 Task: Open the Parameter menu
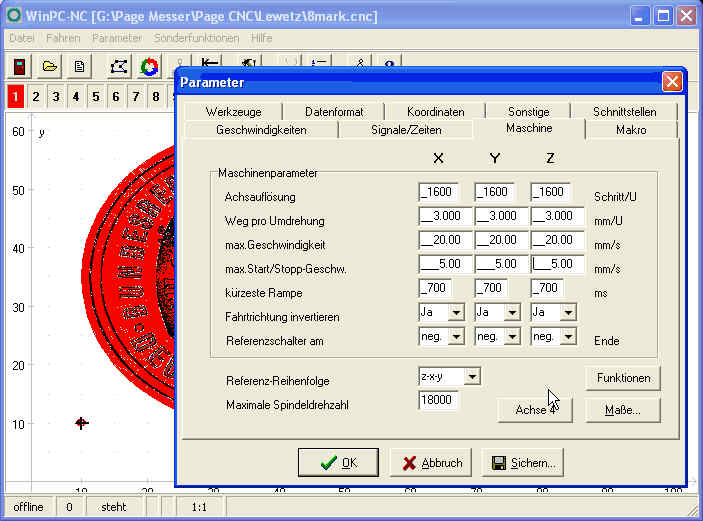point(117,38)
